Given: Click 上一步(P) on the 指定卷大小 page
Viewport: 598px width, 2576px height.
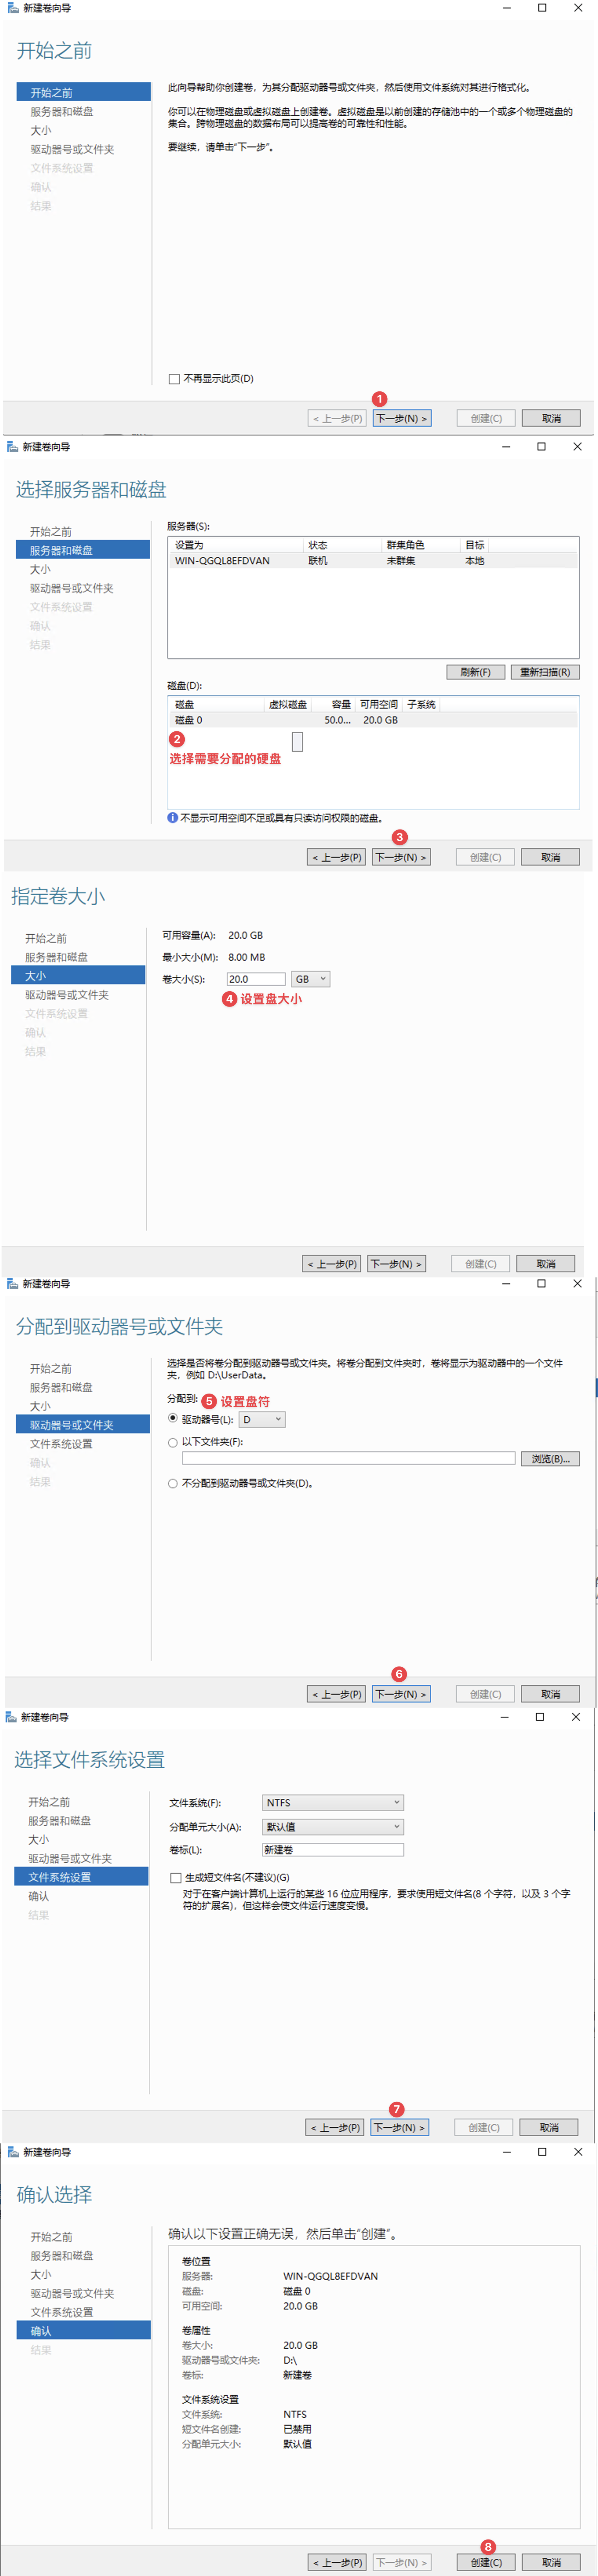Looking at the screenshot, I should pos(331,1264).
